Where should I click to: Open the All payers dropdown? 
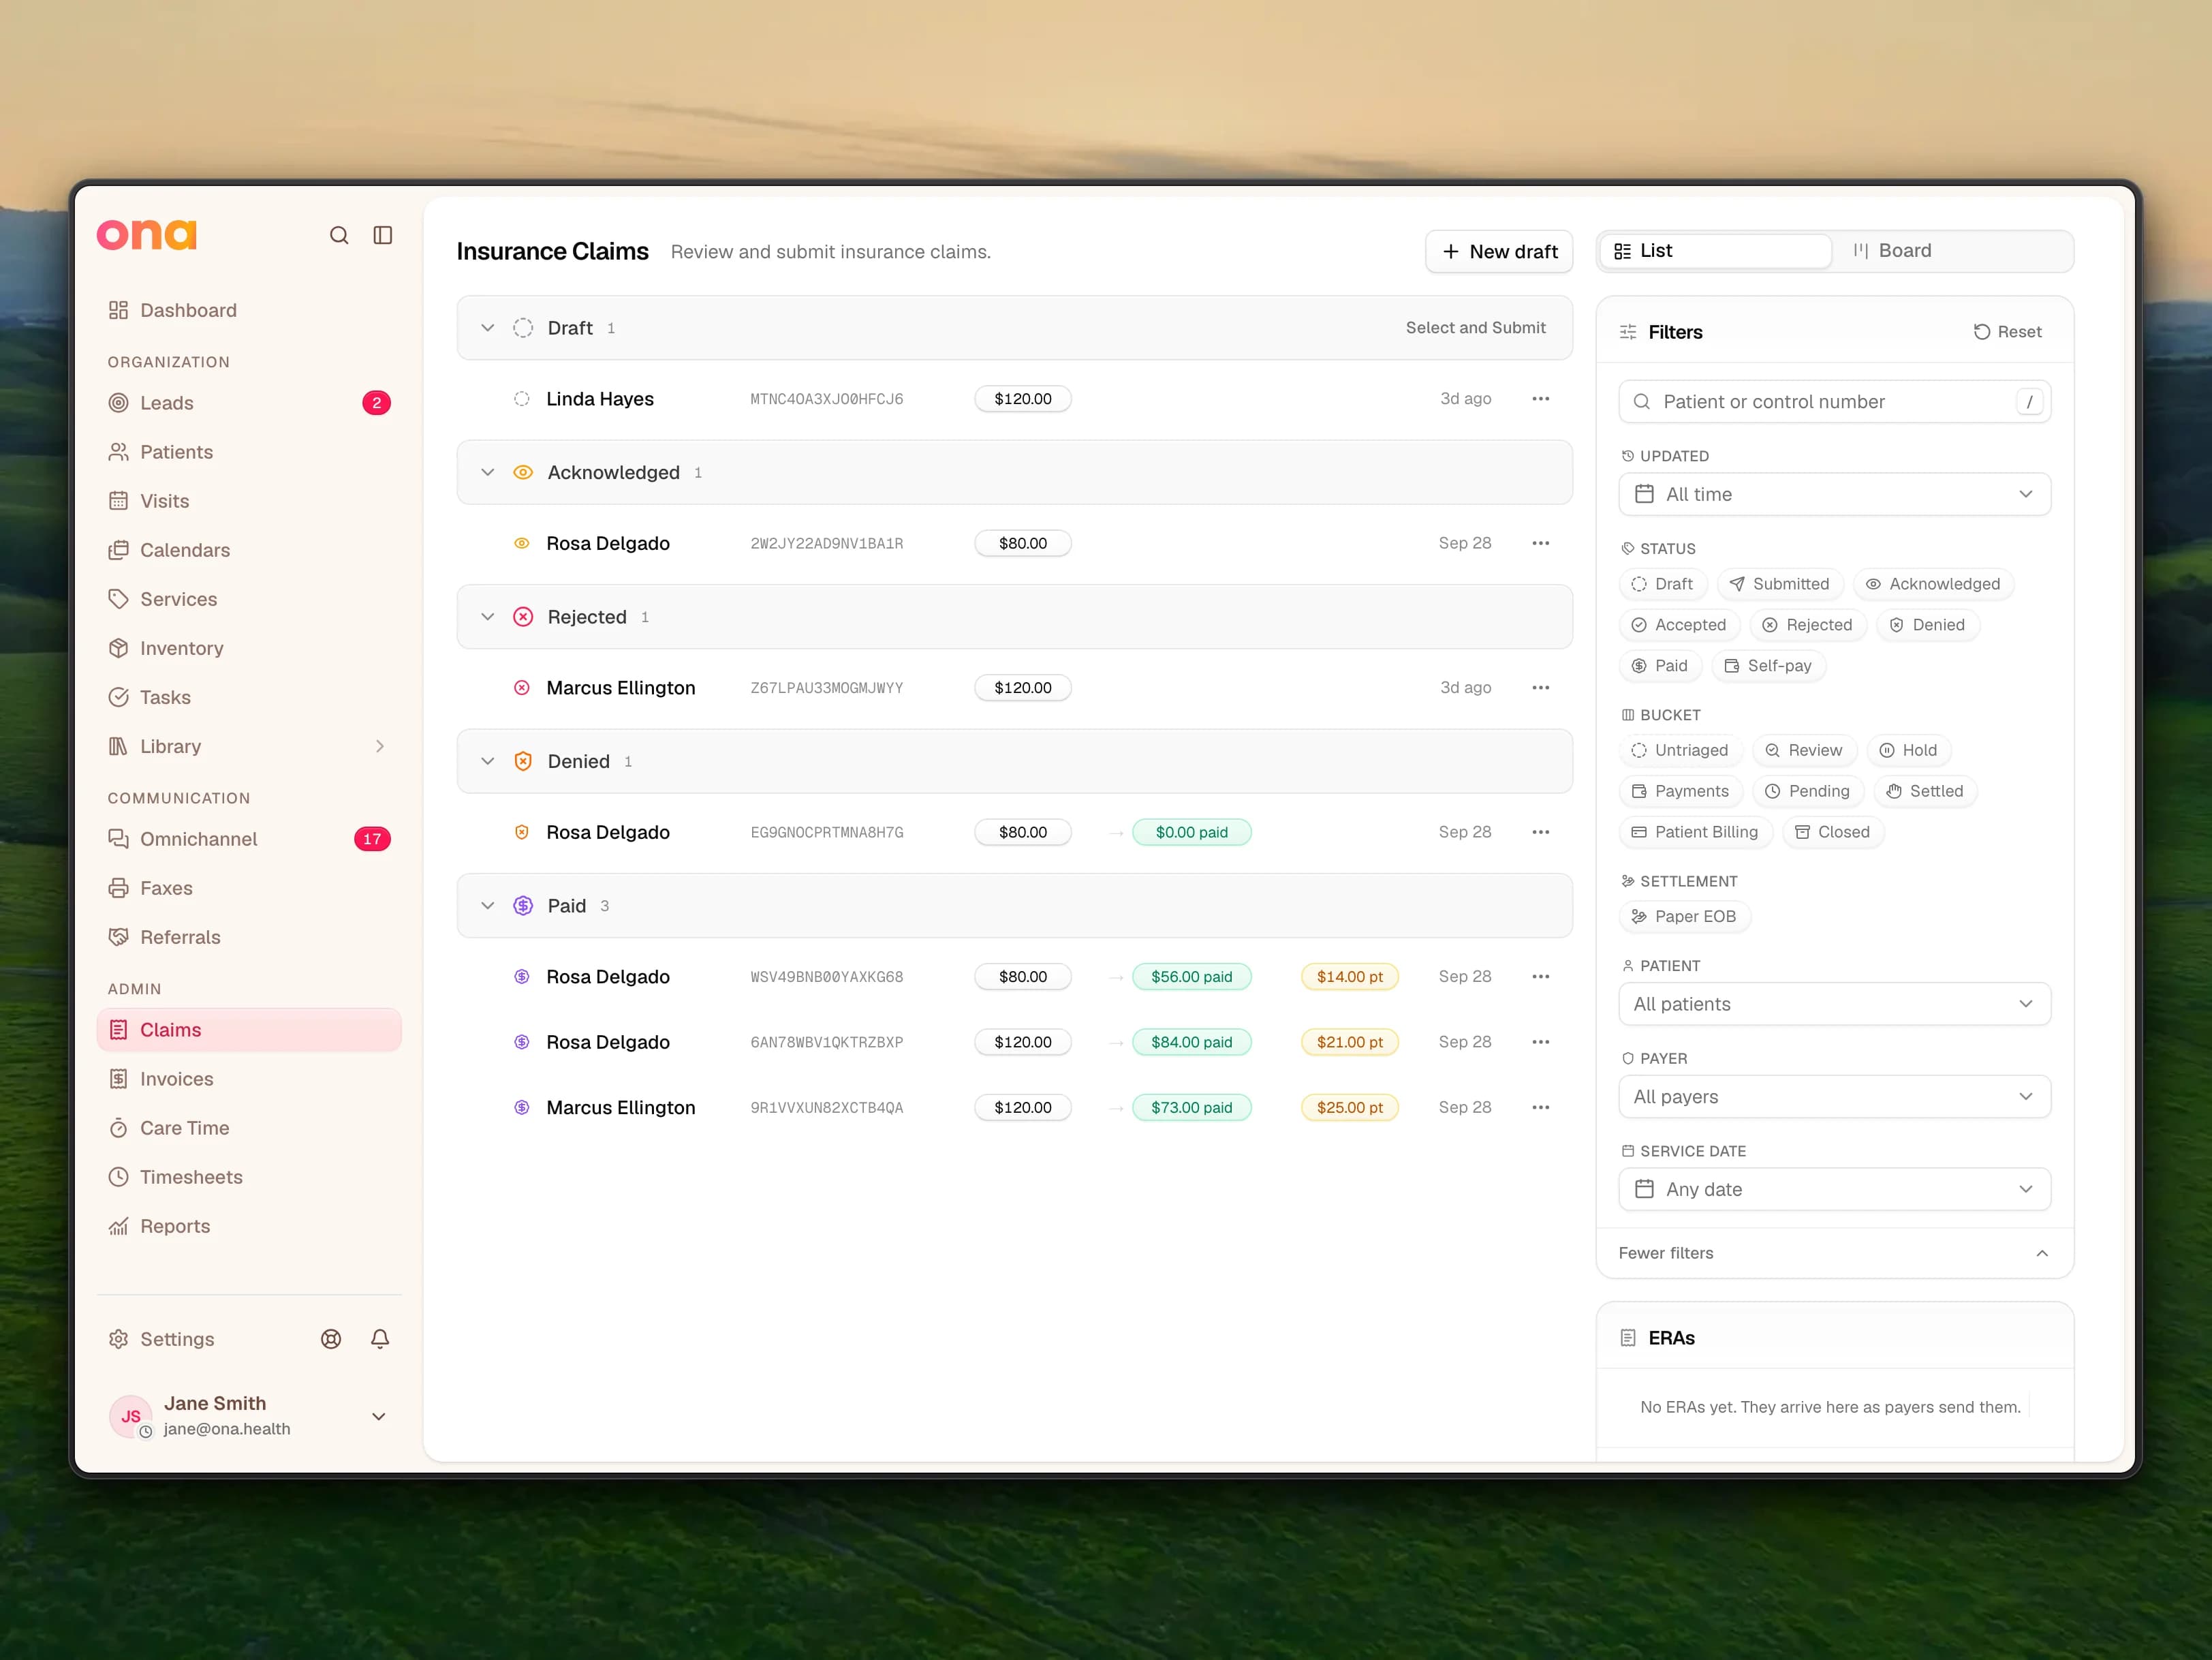click(x=1834, y=1097)
